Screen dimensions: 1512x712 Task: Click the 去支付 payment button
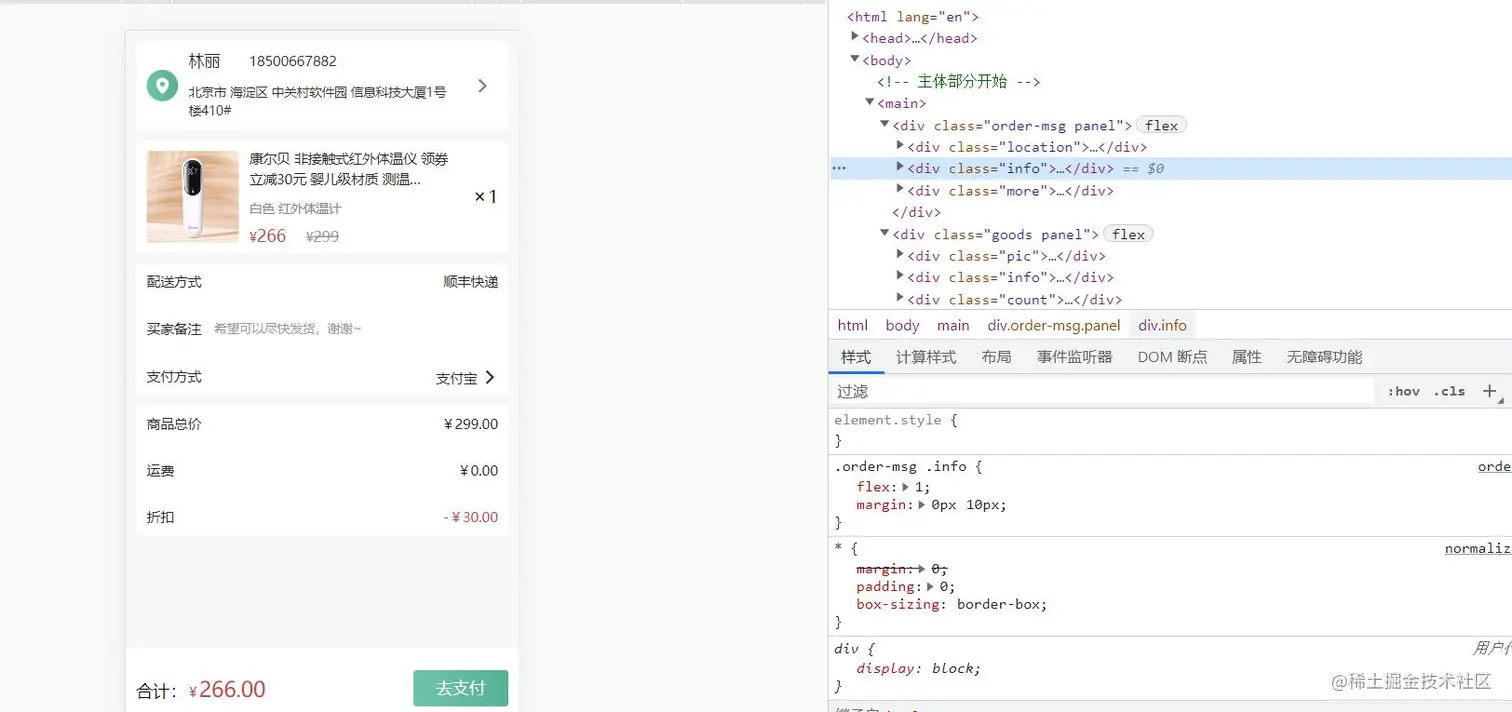click(x=460, y=688)
